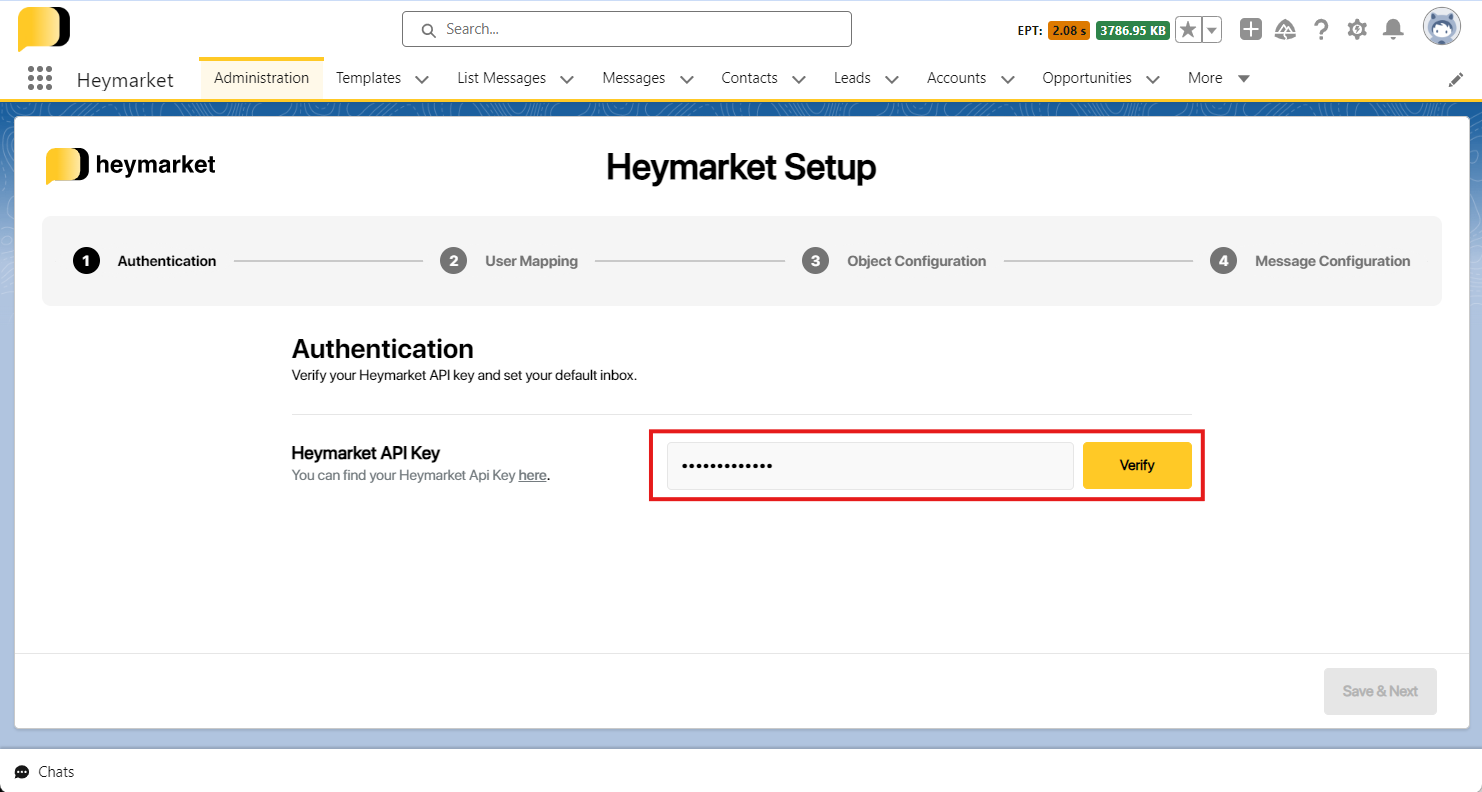
Task: Expand the List Messages dropdown chevron
Action: [567, 79]
